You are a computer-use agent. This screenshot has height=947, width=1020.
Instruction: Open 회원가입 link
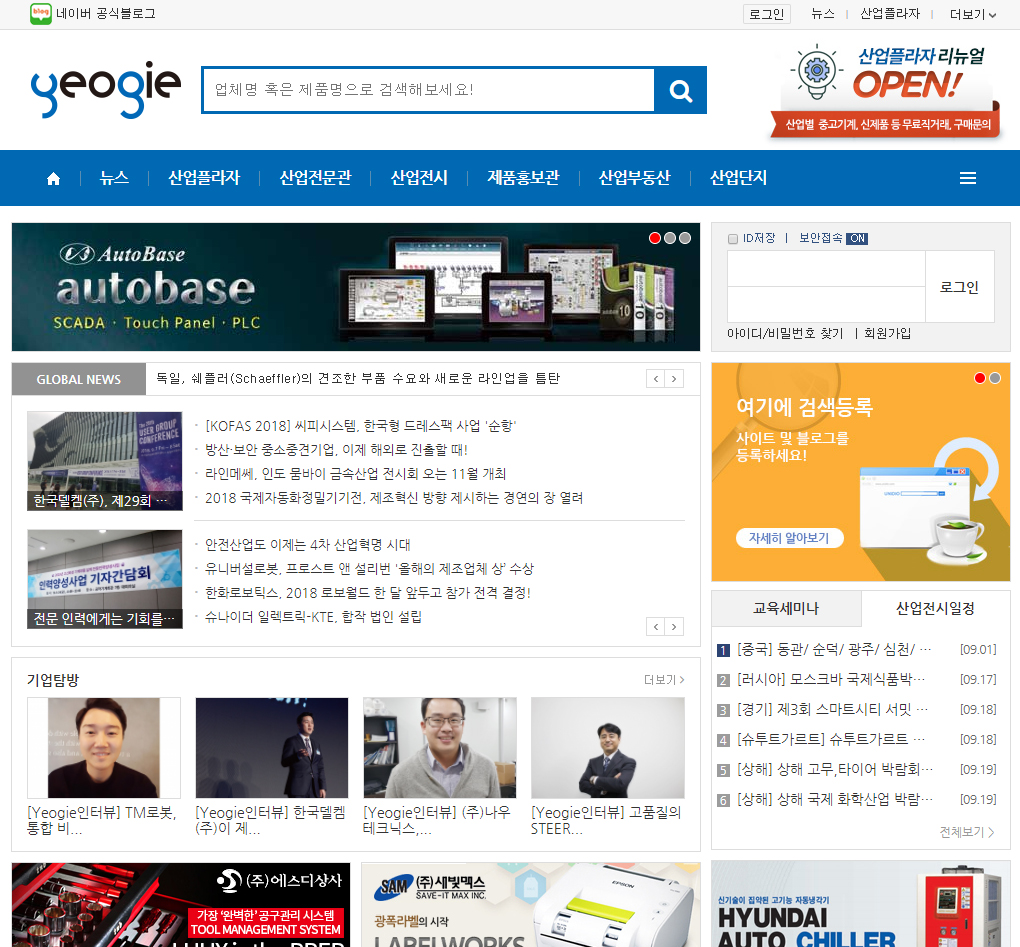click(x=887, y=334)
